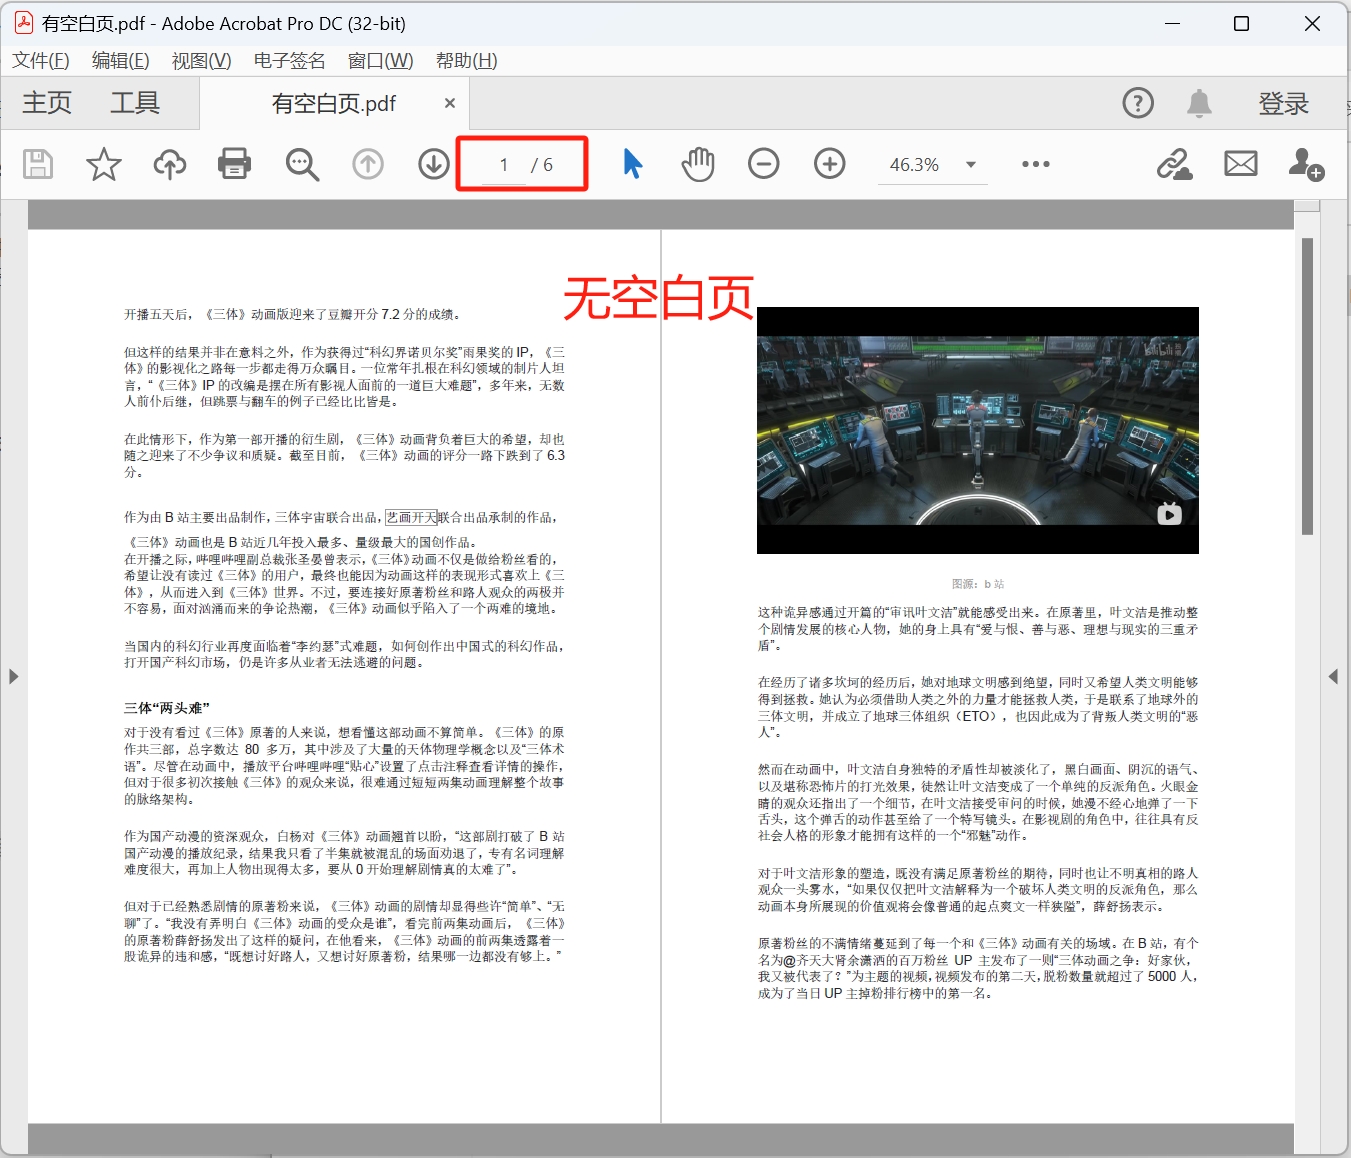Toggle the Hand tool for panning
This screenshot has height=1158, width=1351.
tap(697, 164)
